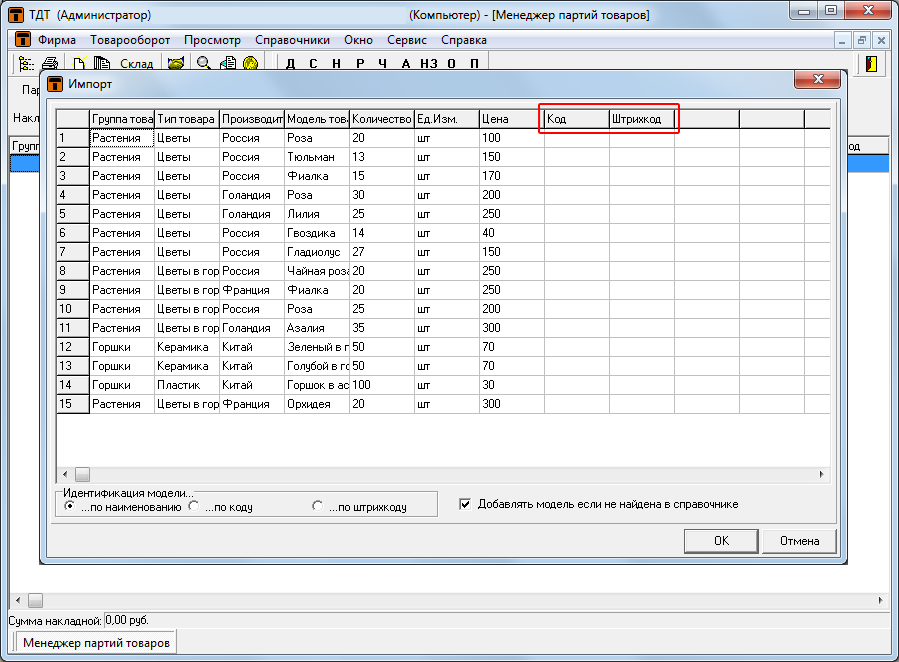
Task: Click the price 170 cell for Фиалка
Action: [x=512, y=176]
